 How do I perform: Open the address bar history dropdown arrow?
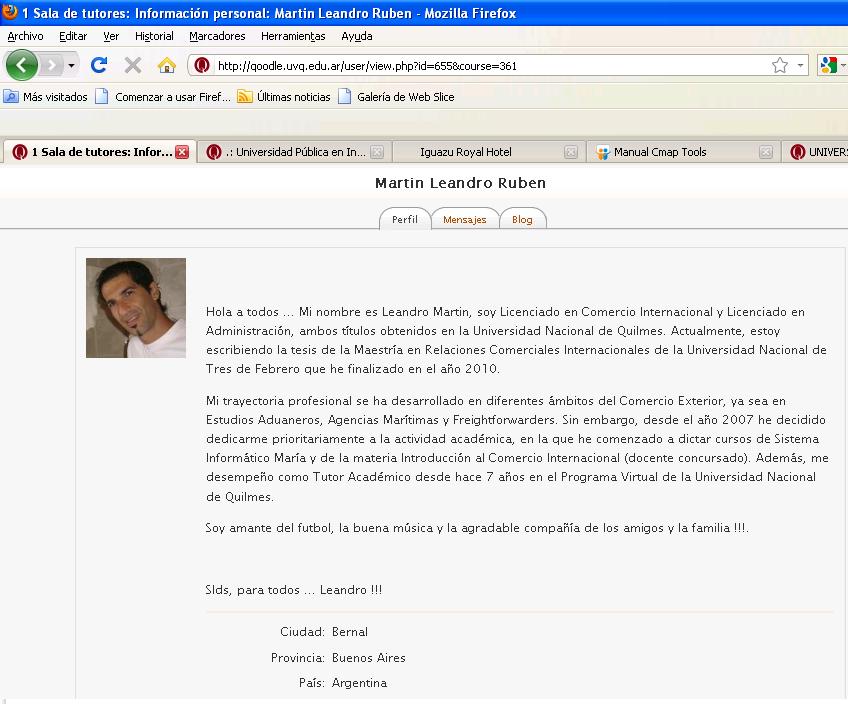pyautogui.click(x=800, y=65)
